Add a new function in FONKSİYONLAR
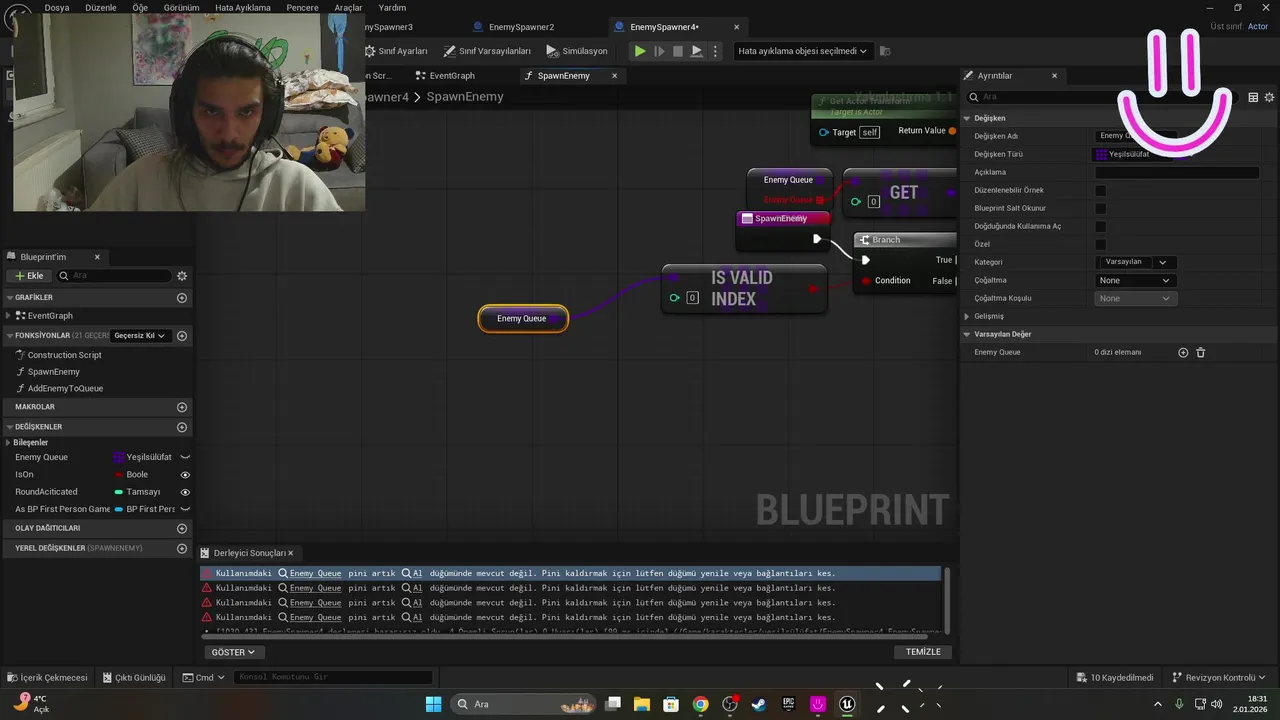This screenshot has width=1280, height=720. click(182, 336)
